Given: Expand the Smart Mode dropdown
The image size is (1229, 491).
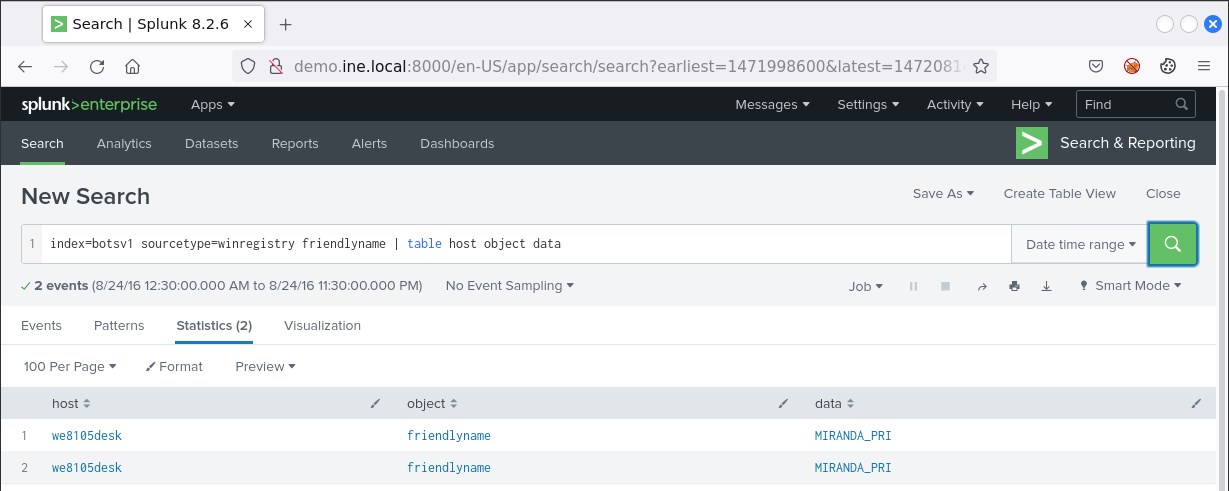Looking at the screenshot, I should (x=1130, y=286).
